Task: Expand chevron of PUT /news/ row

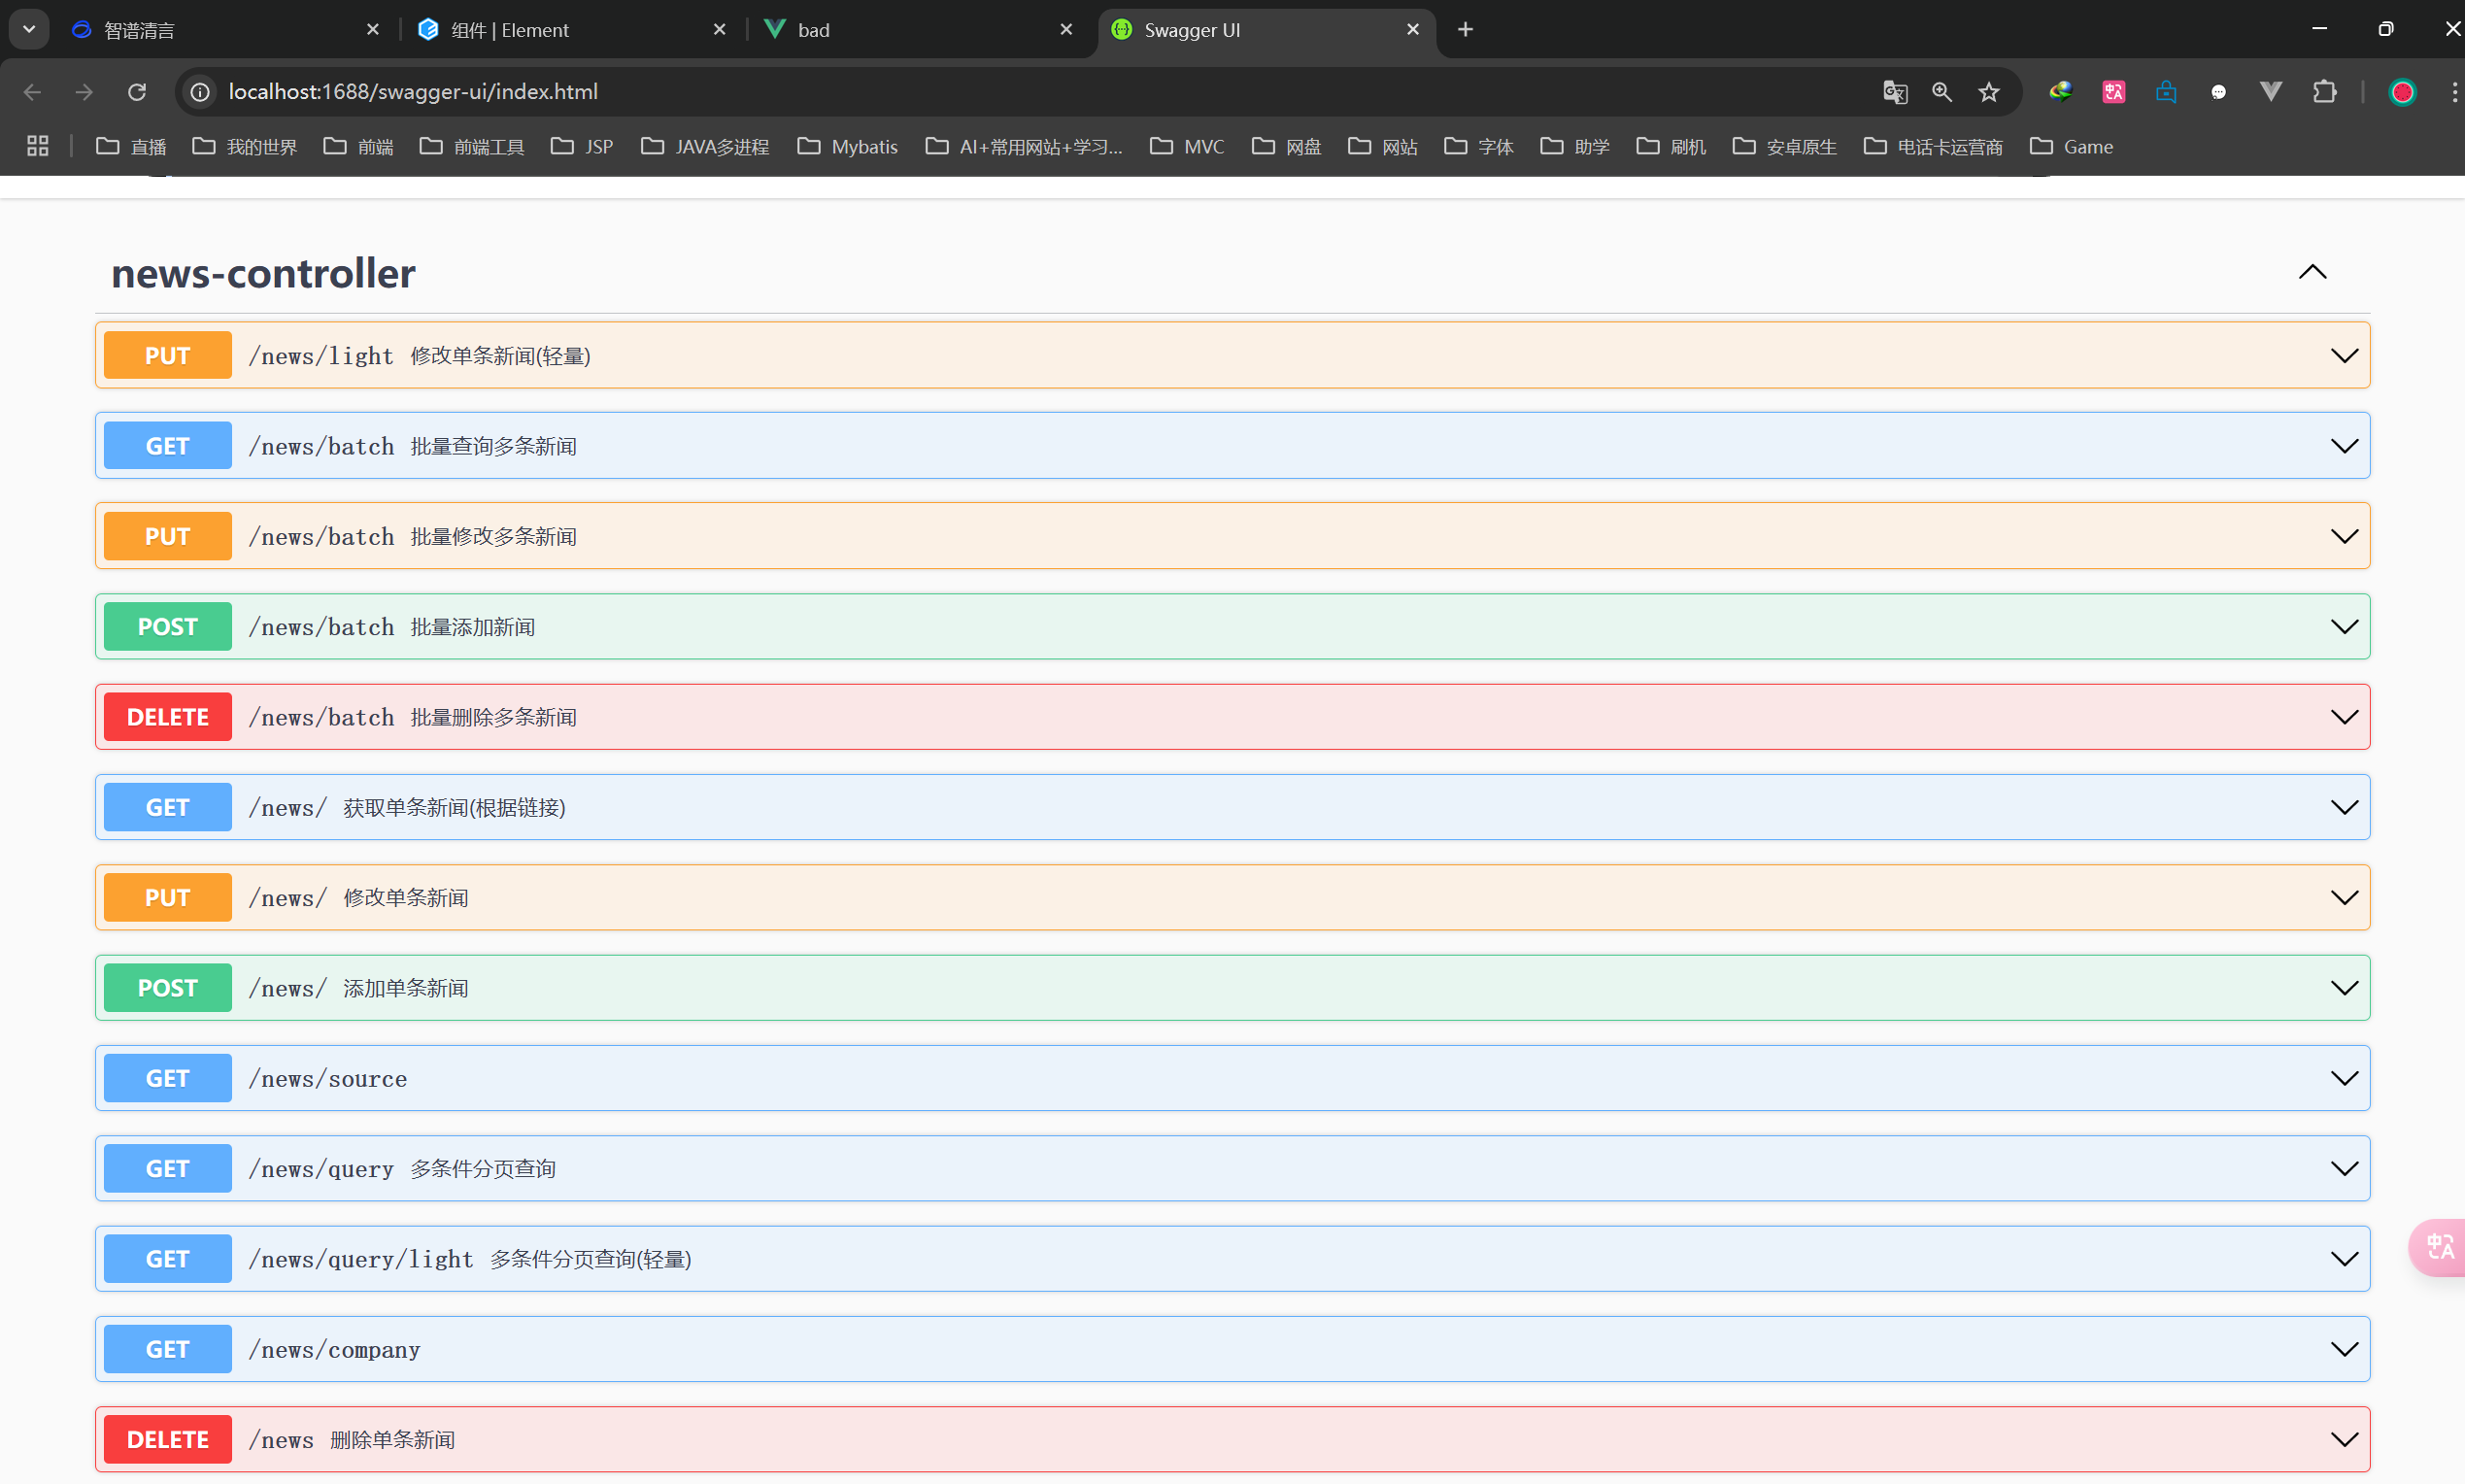Action: click(2344, 898)
